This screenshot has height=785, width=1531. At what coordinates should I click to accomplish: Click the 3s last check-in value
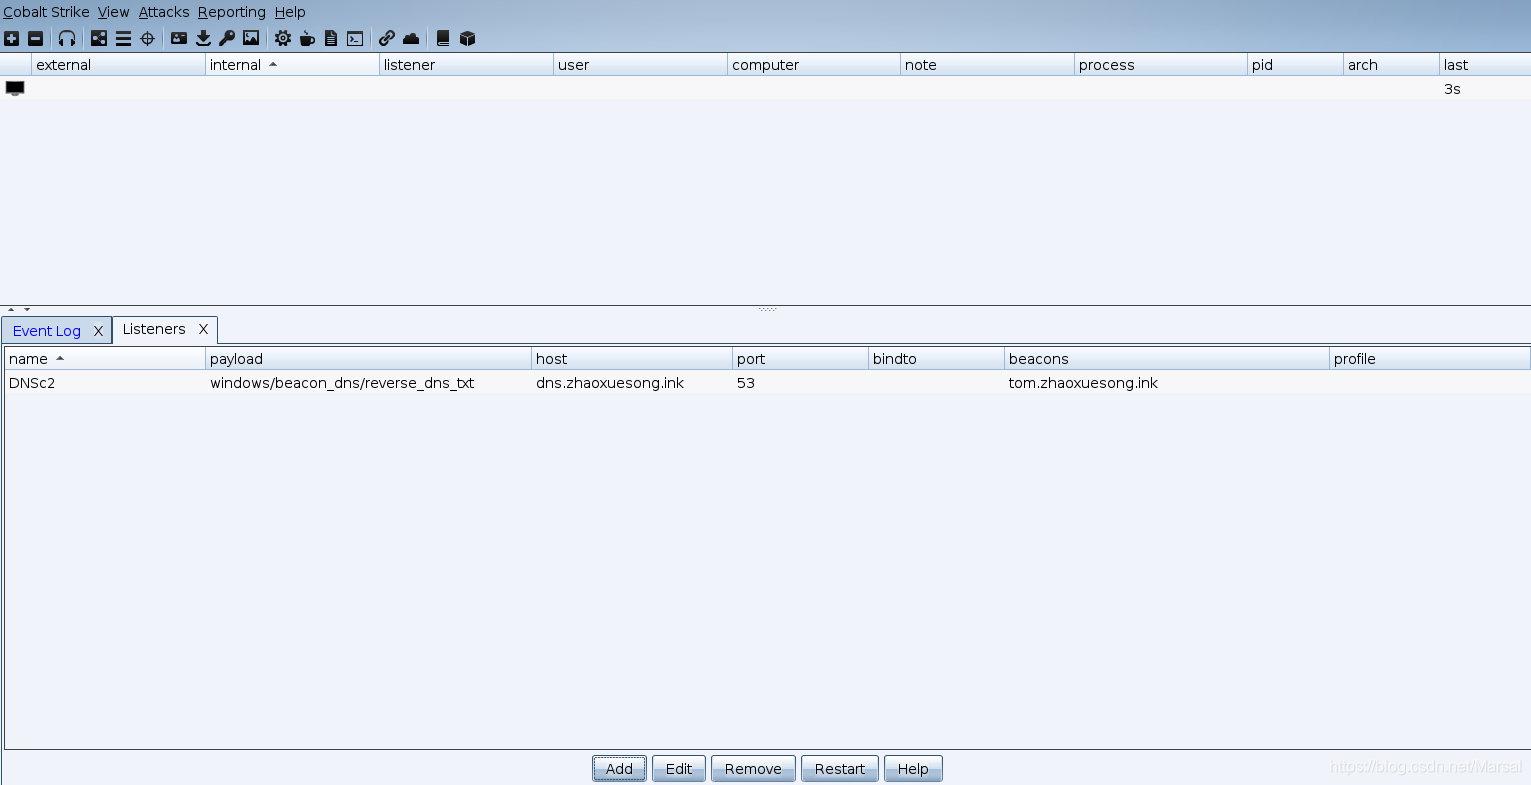pyautogui.click(x=1452, y=89)
